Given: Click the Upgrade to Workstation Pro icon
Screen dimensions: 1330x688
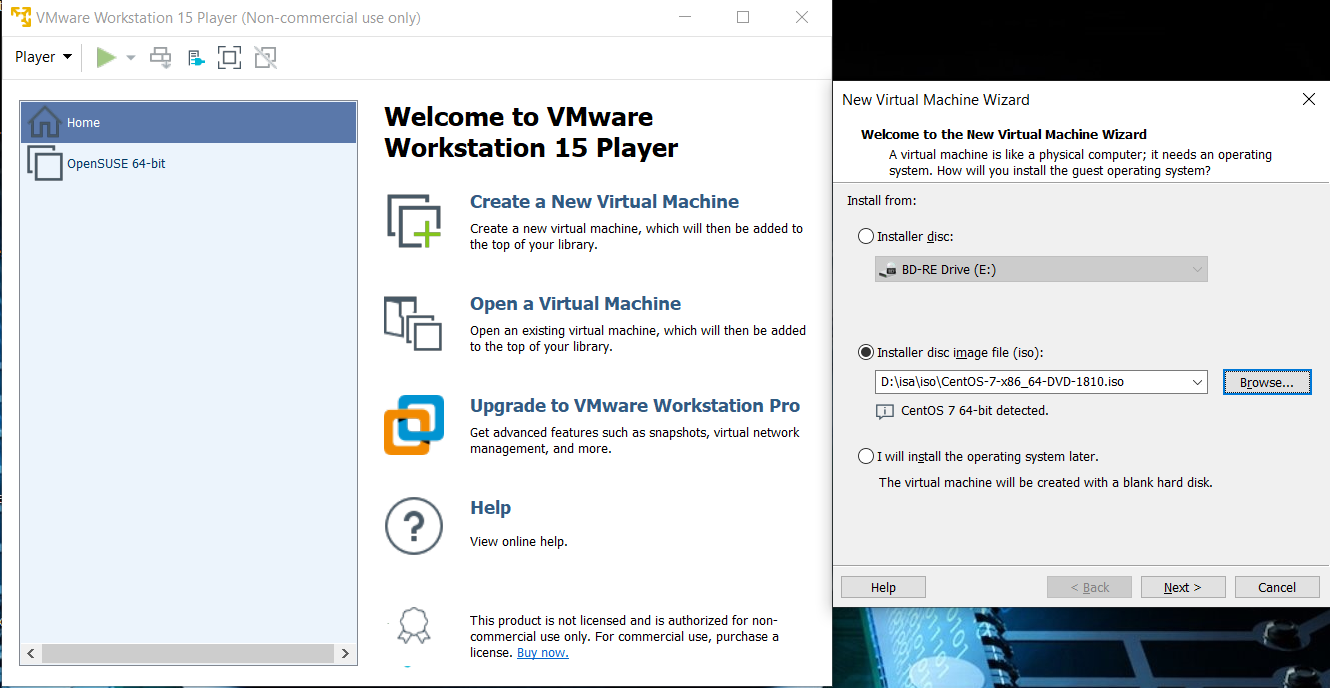Looking at the screenshot, I should tap(413, 425).
